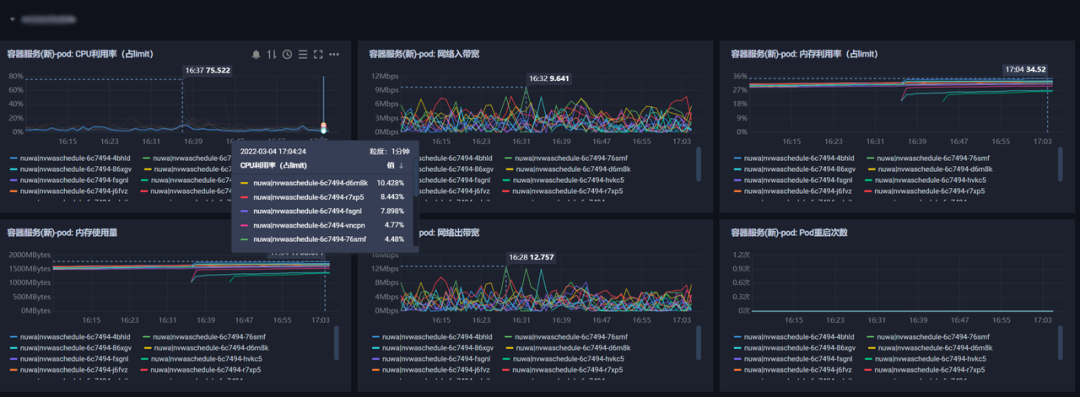Collapse the dashboard group with top-left arrow
Viewport: 1080px width, 397px height.
coord(12,19)
